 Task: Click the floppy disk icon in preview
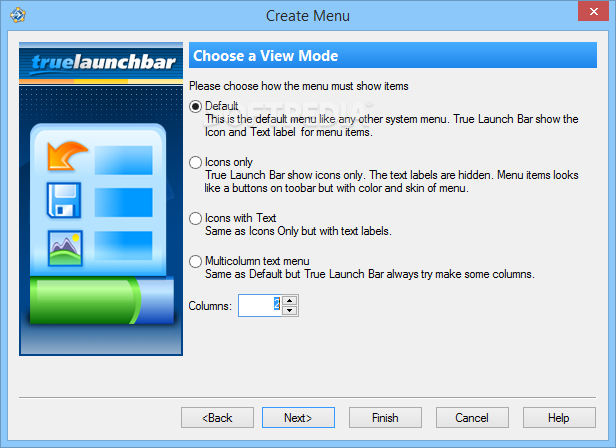[x=64, y=200]
